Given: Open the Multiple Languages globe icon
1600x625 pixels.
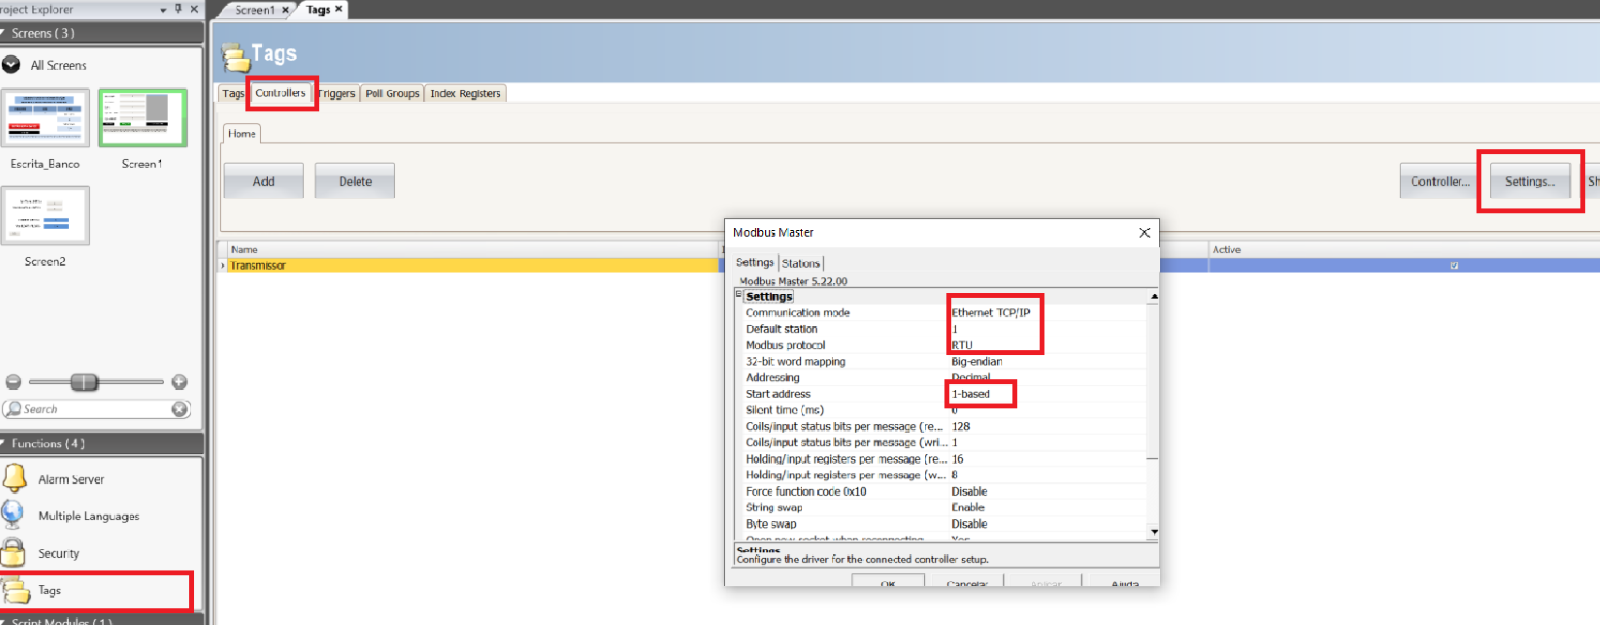Looking at the screenshot, I should pyautogui.click(x=13, y=515).
